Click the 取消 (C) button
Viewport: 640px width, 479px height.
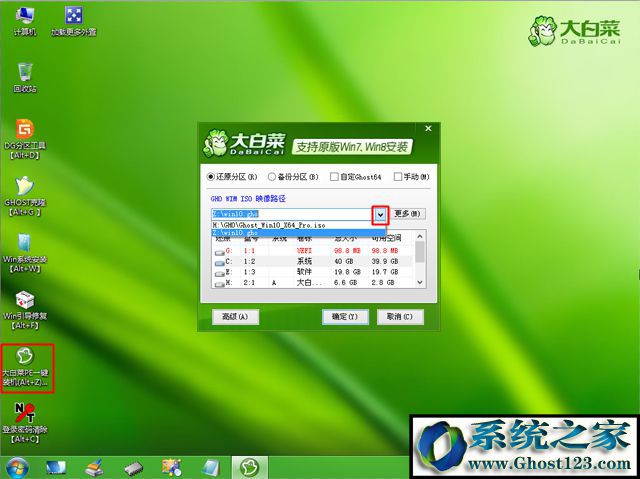(400, 317)
